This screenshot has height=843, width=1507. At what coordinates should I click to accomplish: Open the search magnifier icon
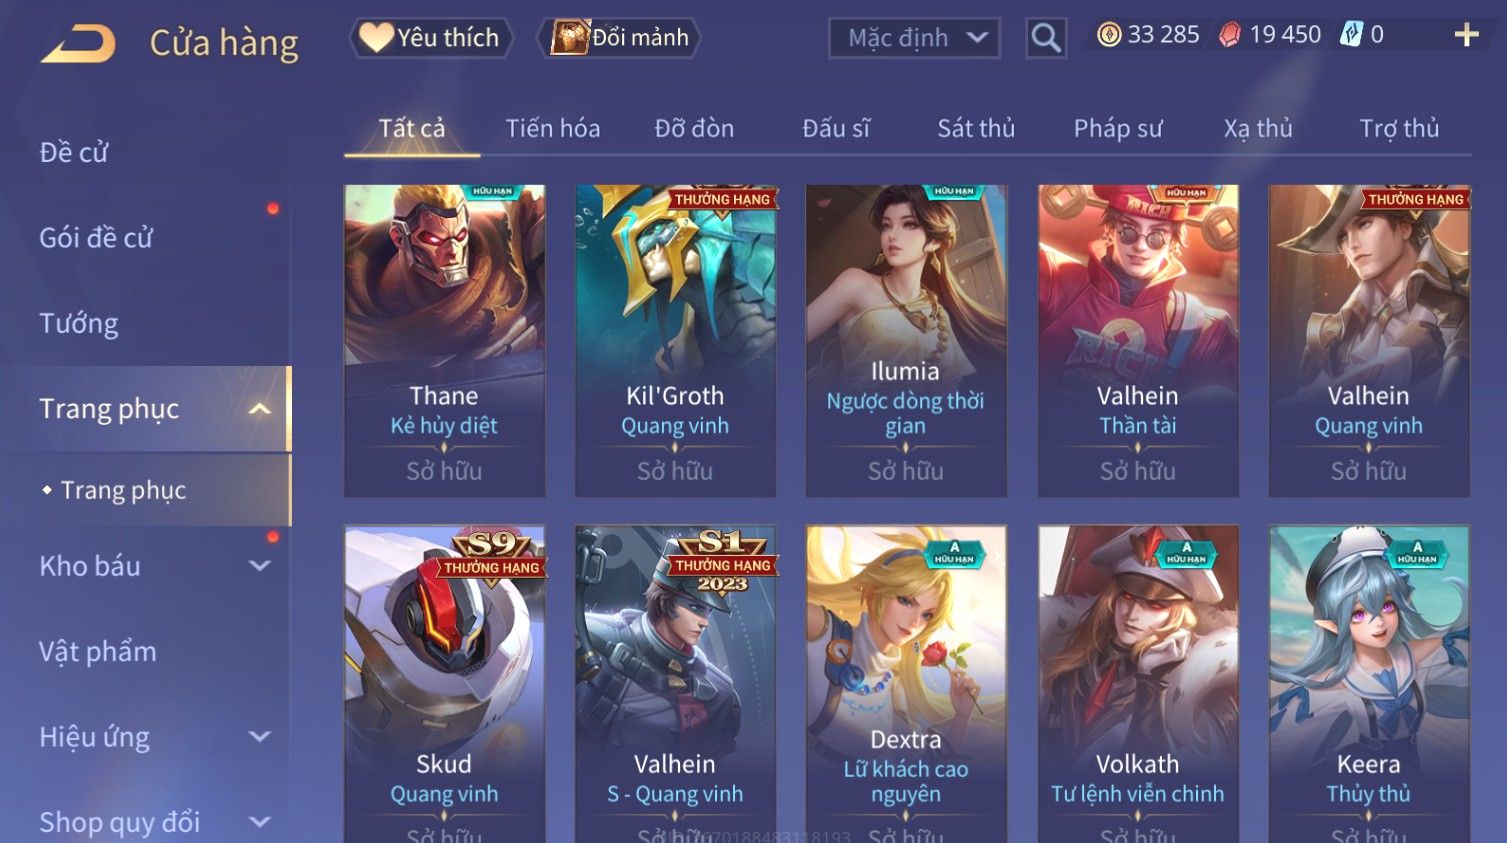click(1046, 38)
